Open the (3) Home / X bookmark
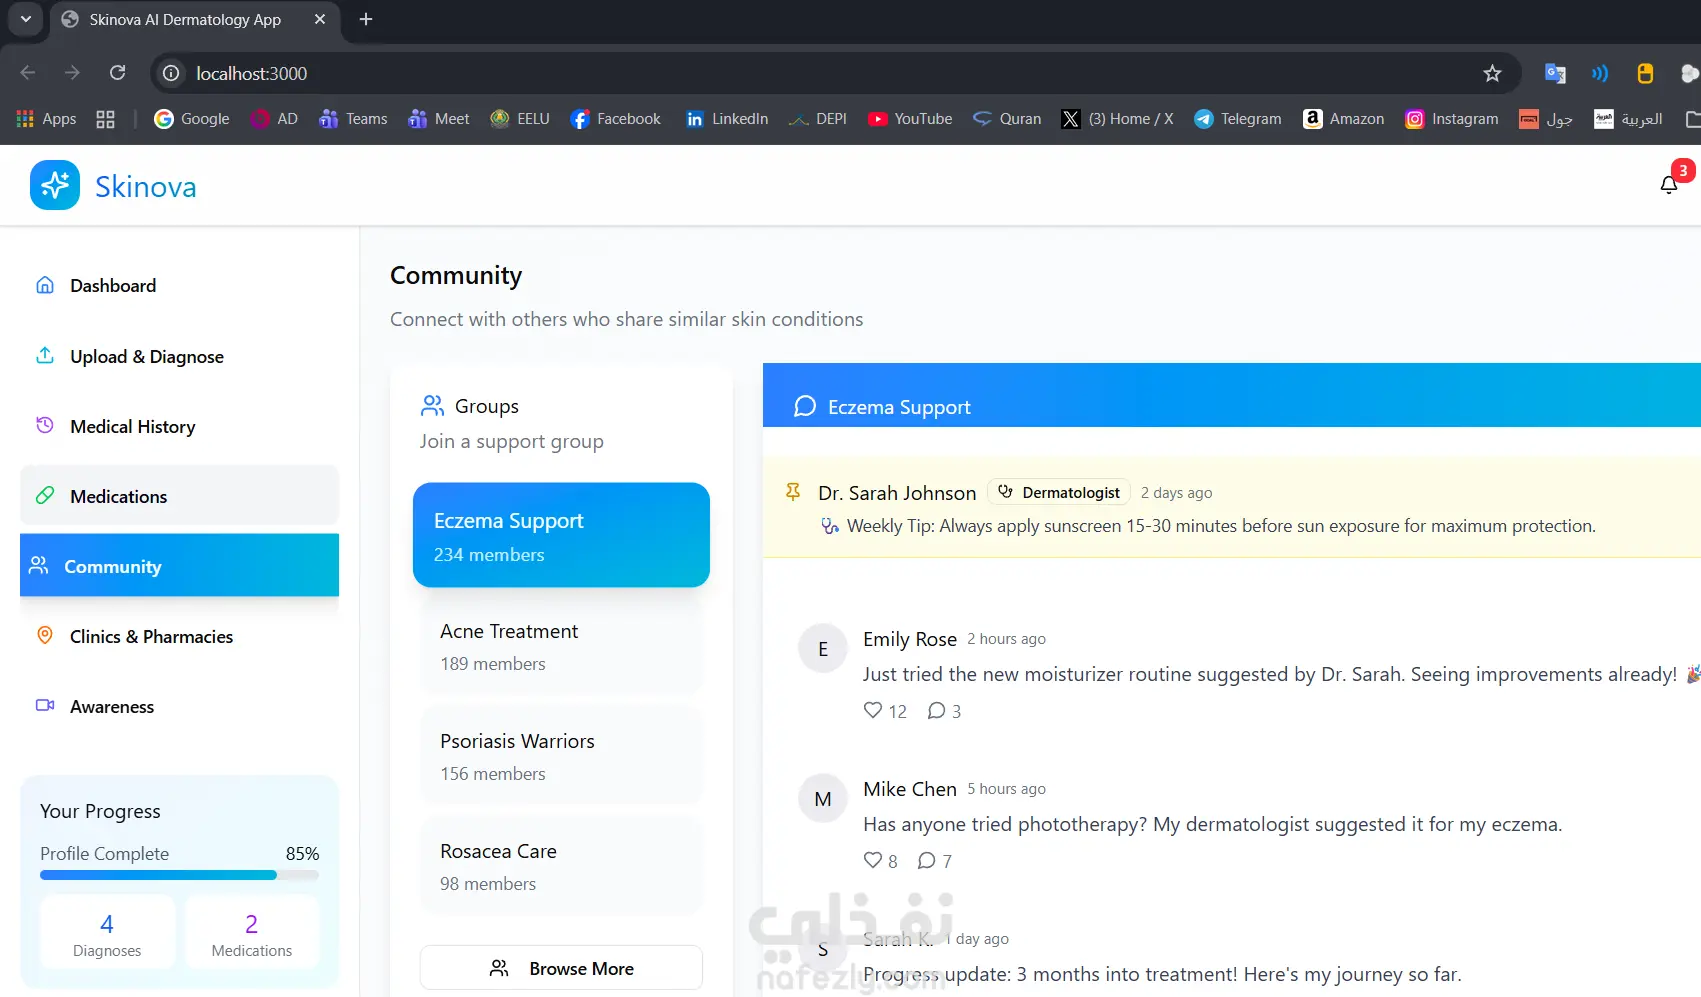The width and height of the screenshot is (1701, 997). point(1118,119)
